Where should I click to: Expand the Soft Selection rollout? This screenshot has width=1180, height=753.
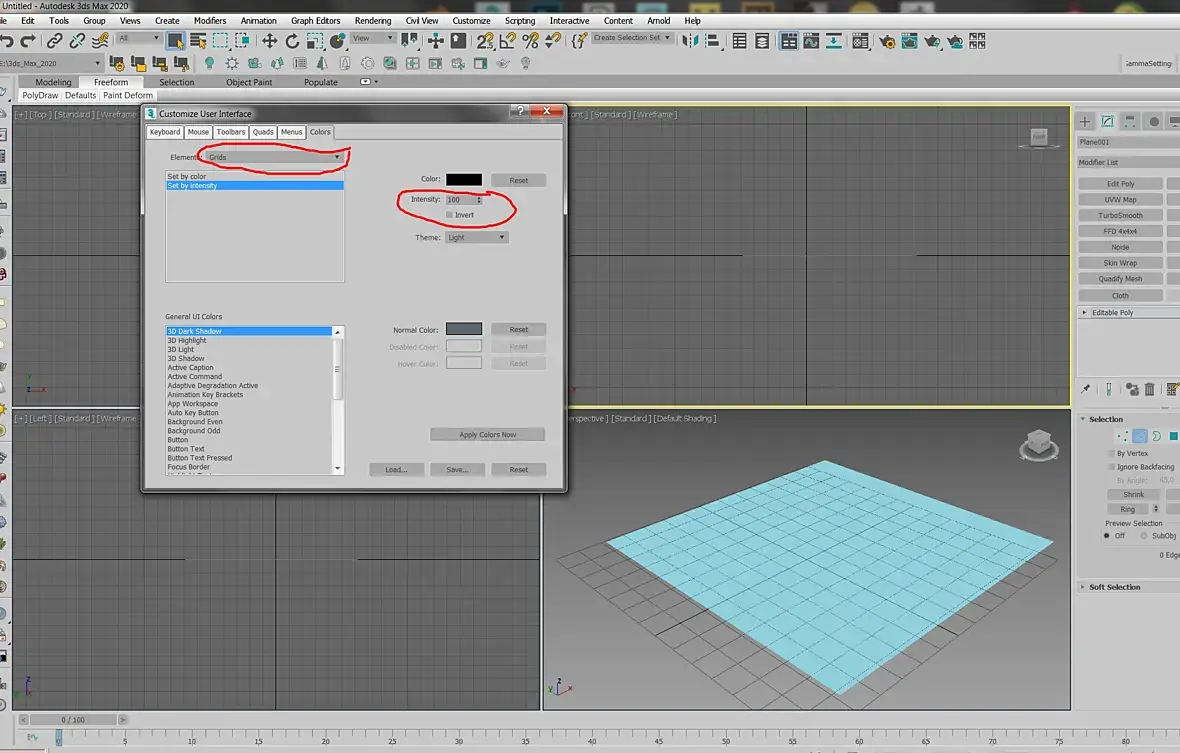[1114, 587]
